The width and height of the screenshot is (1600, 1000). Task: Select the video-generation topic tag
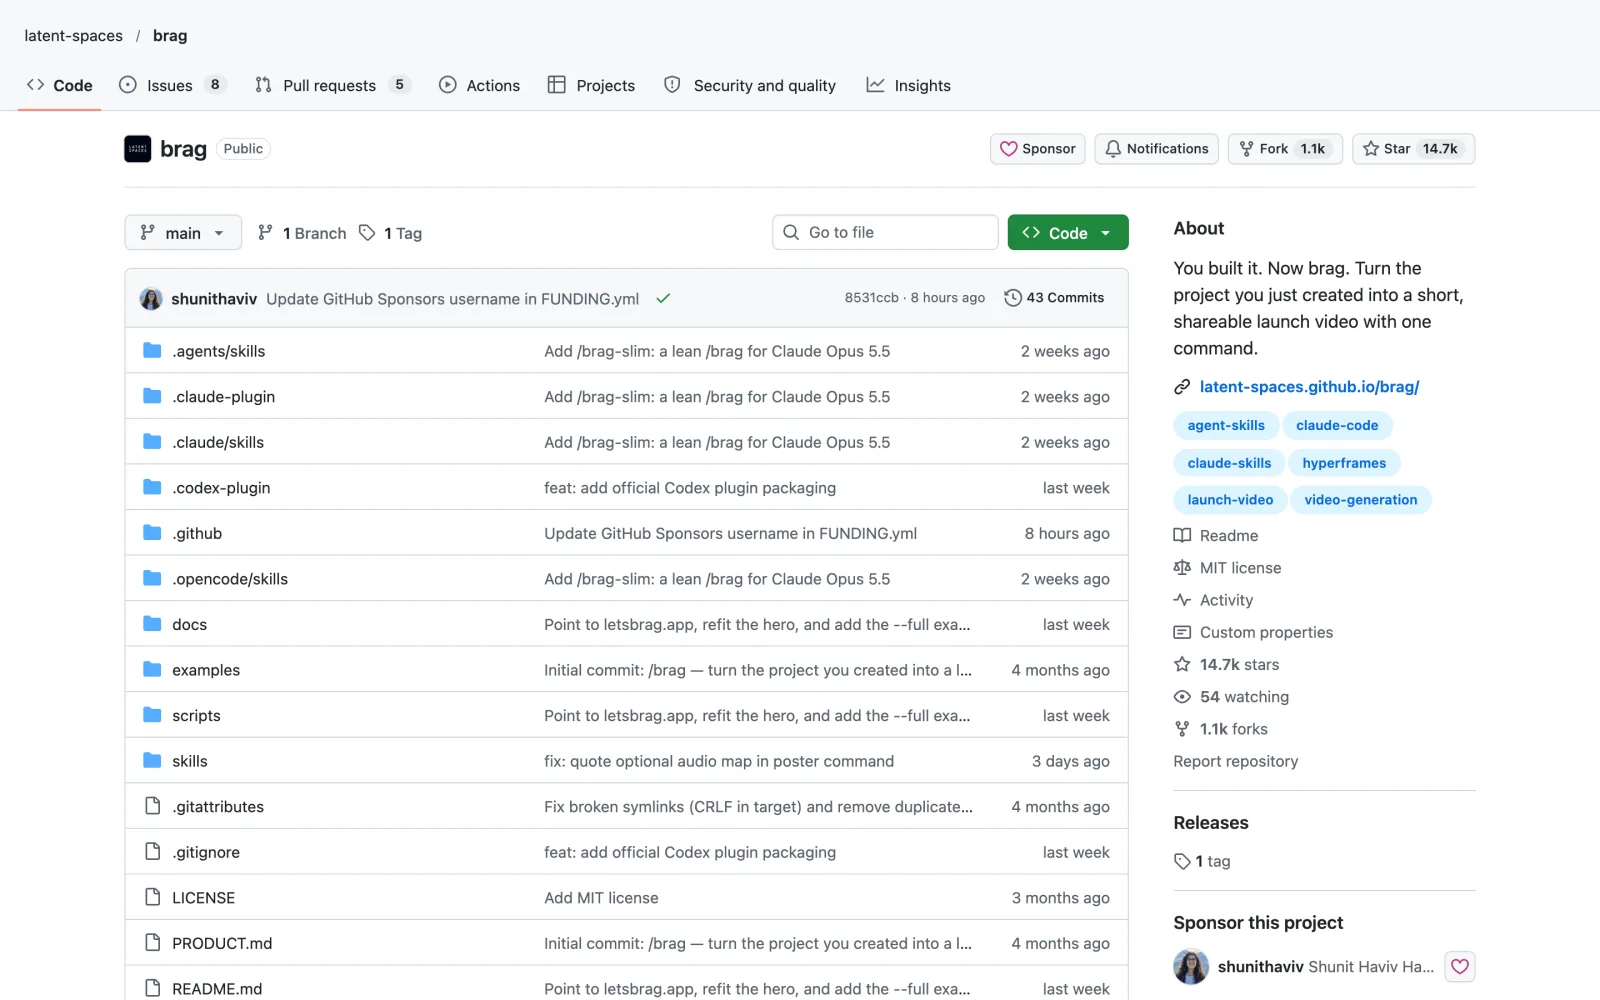coord(1360,500)
